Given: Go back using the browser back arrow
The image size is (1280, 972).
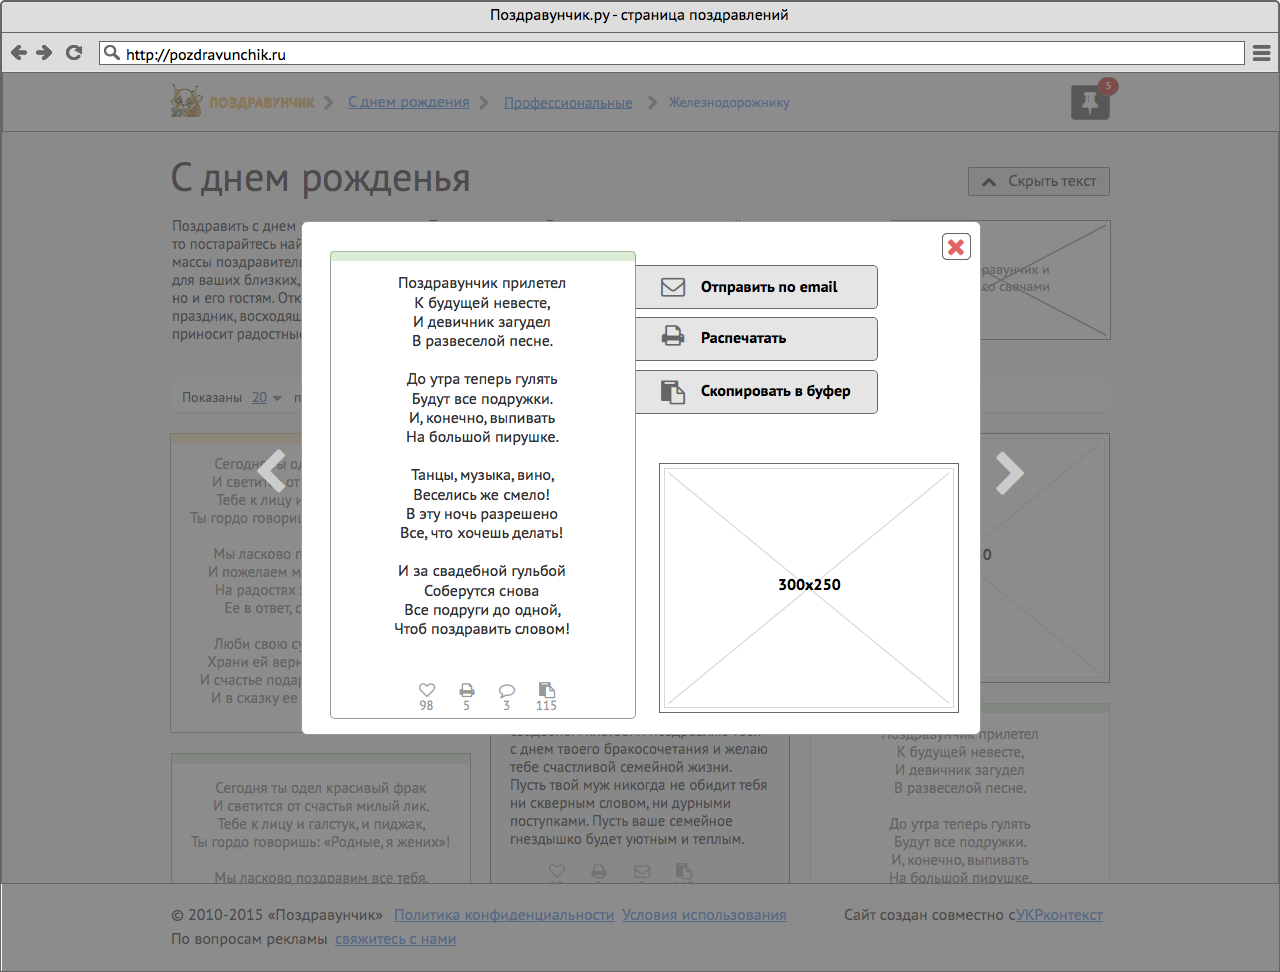Looking at the screenshot, I should tap(19, 53).
